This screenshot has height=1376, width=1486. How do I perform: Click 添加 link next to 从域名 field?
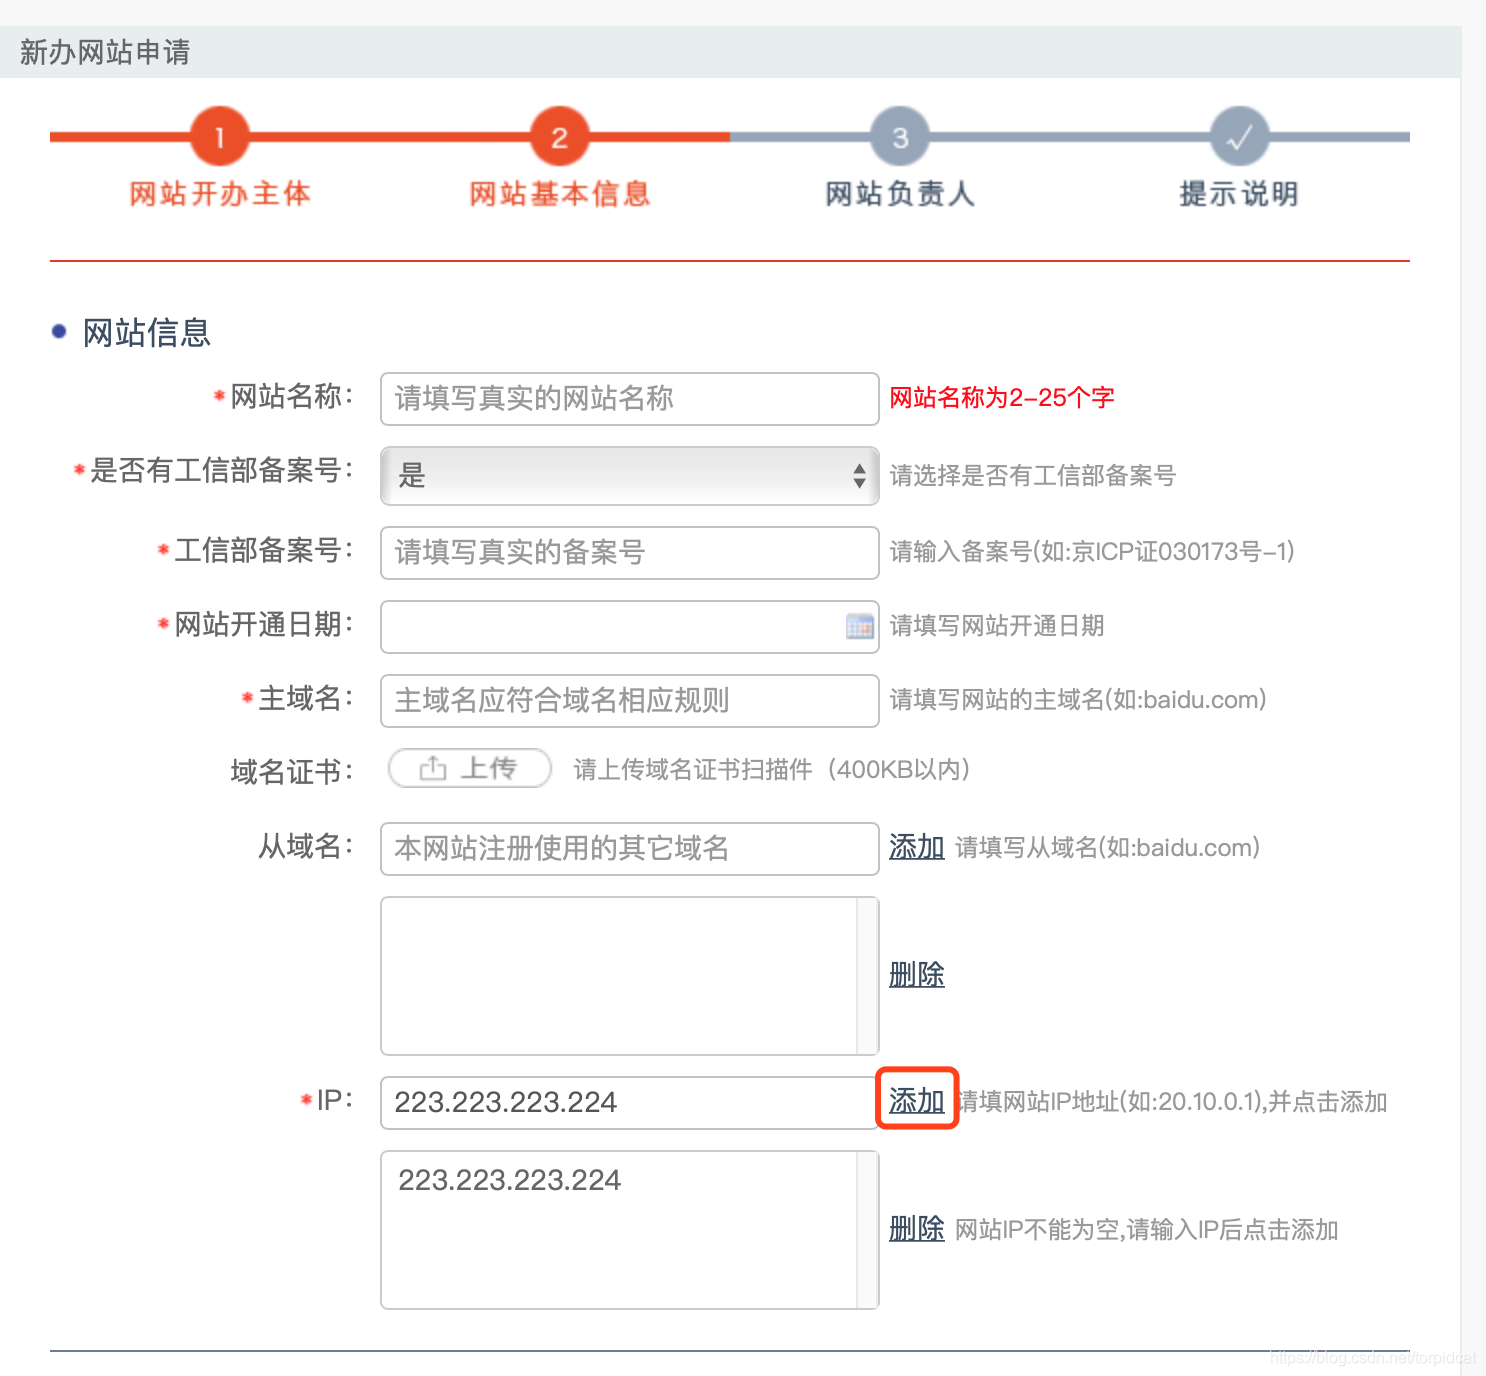(917, 847)
